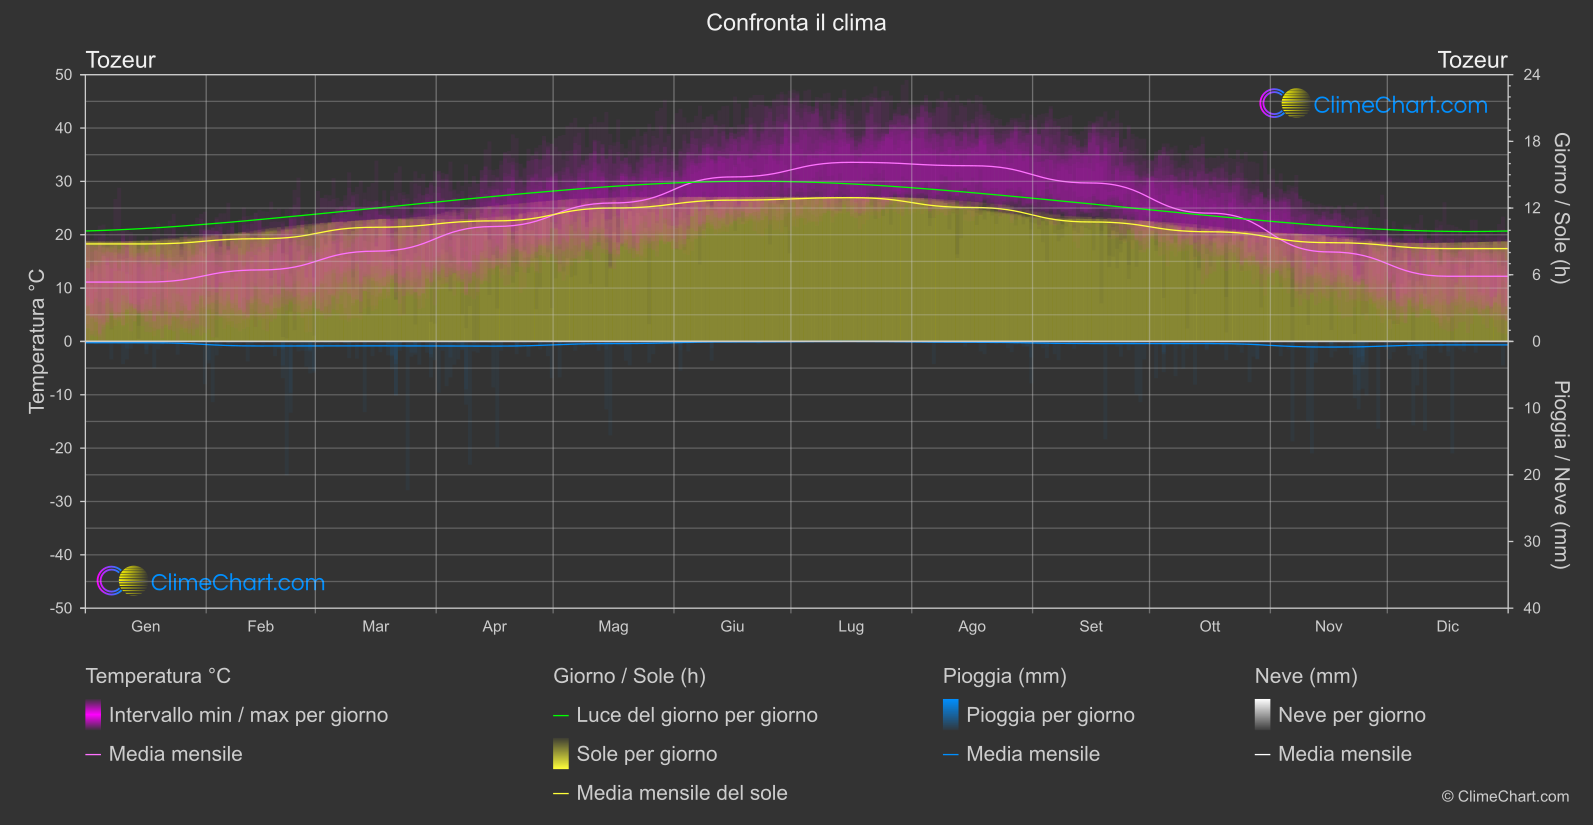
Task: Click the 'Nov' month label
Action: (1328, 626)
